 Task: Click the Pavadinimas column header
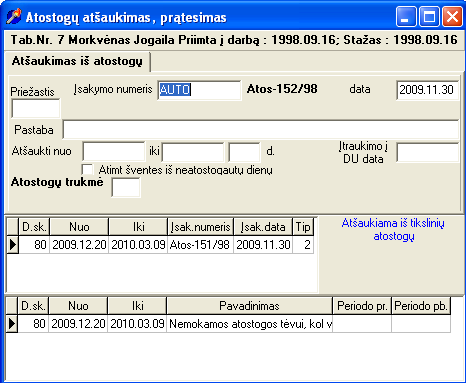(249, 306)
